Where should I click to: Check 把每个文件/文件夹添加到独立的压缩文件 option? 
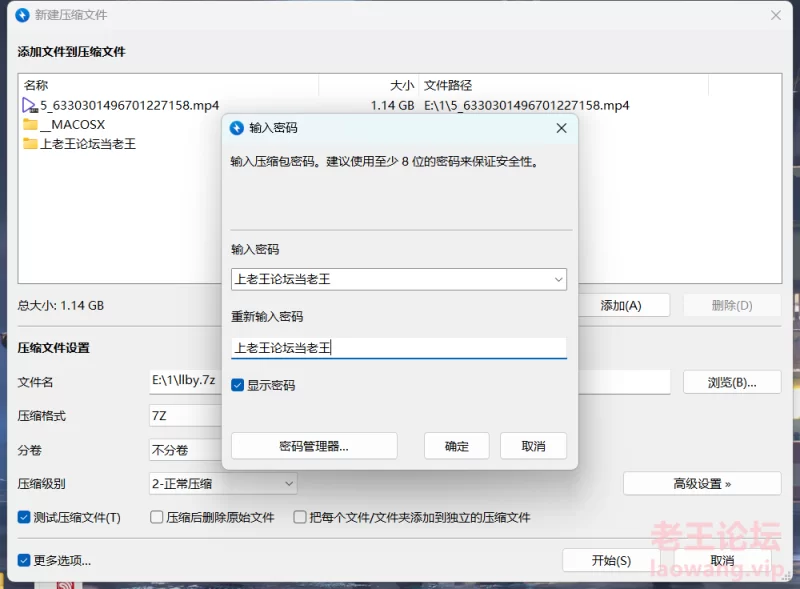pyautogui.click(x=299, y=518)
